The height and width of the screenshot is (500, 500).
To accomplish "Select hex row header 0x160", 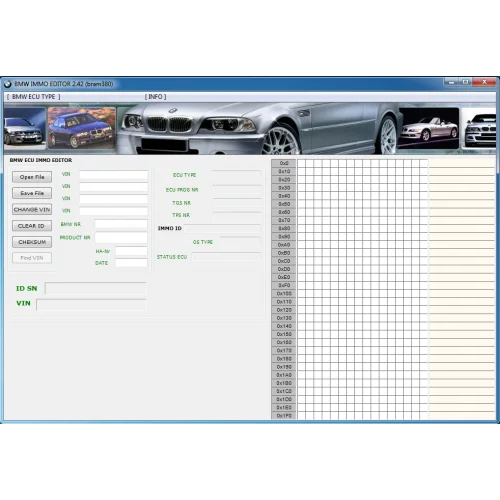I will point(284,342).
